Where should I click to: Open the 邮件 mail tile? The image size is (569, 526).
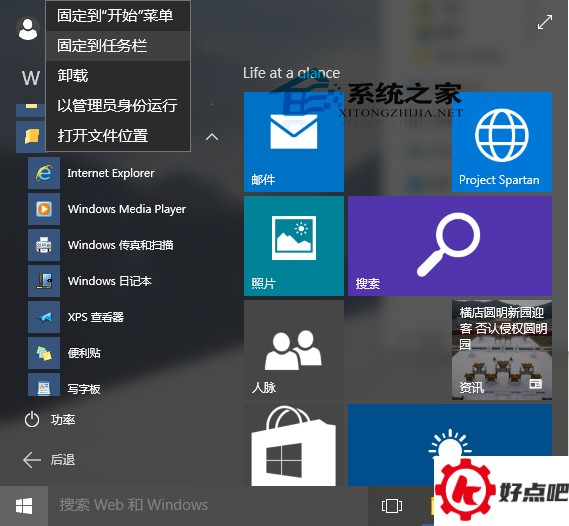coord(294,142)
